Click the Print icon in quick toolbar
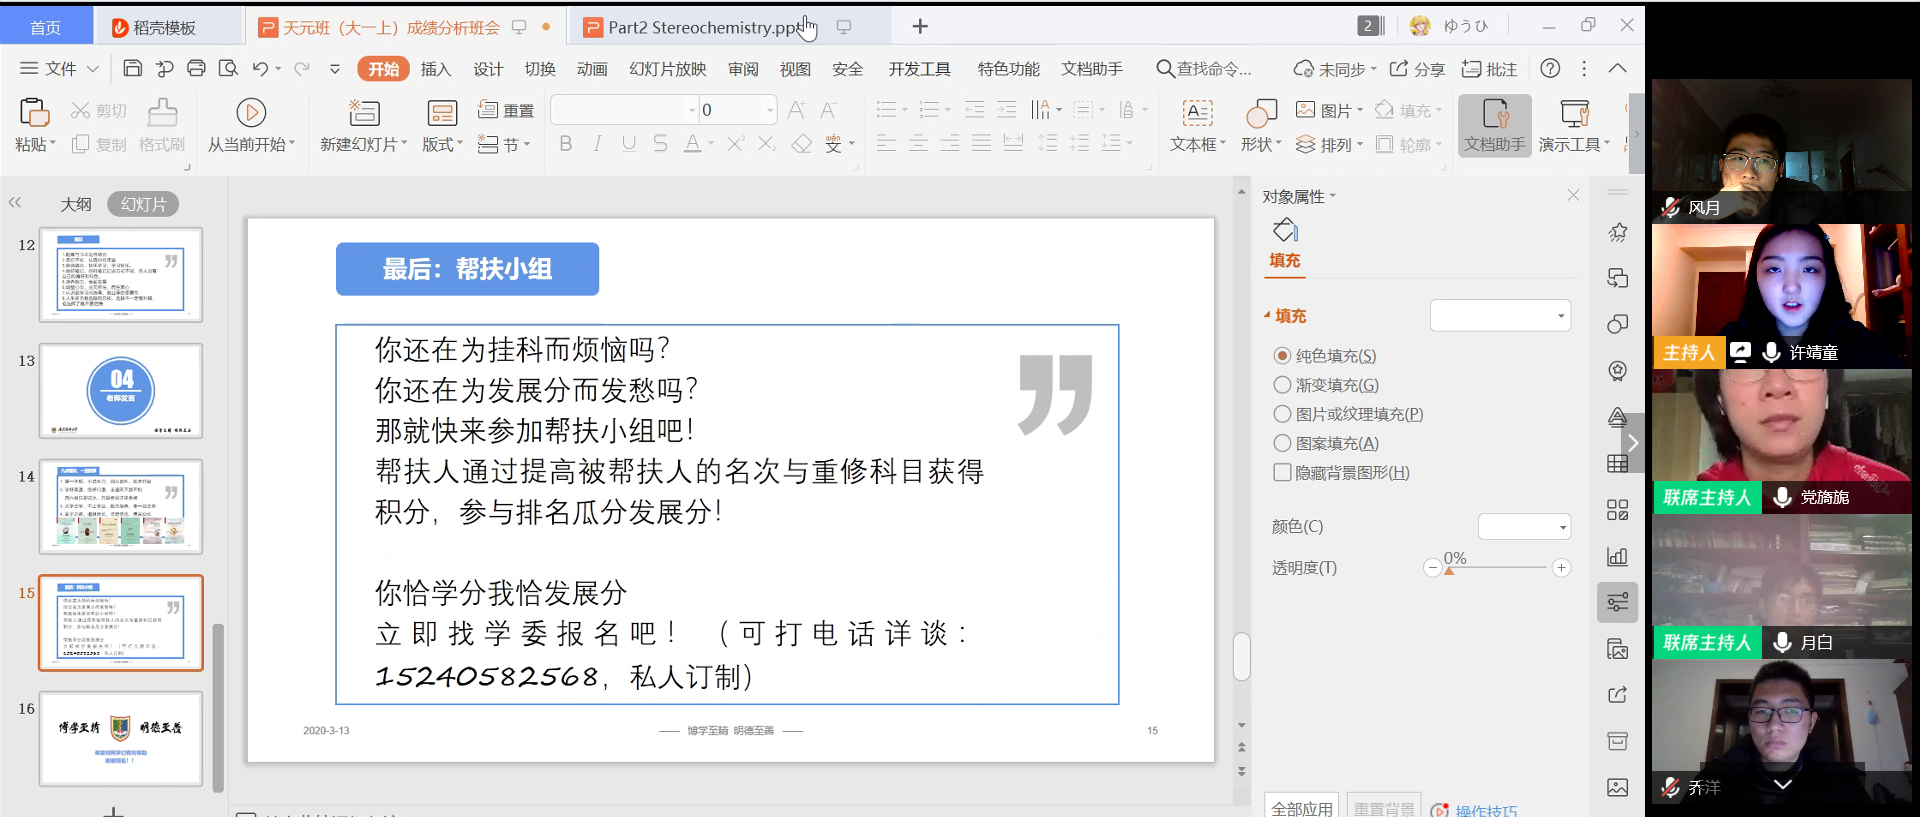Image resolution: width=1920 pixels, height=817 pixels. 196,68
